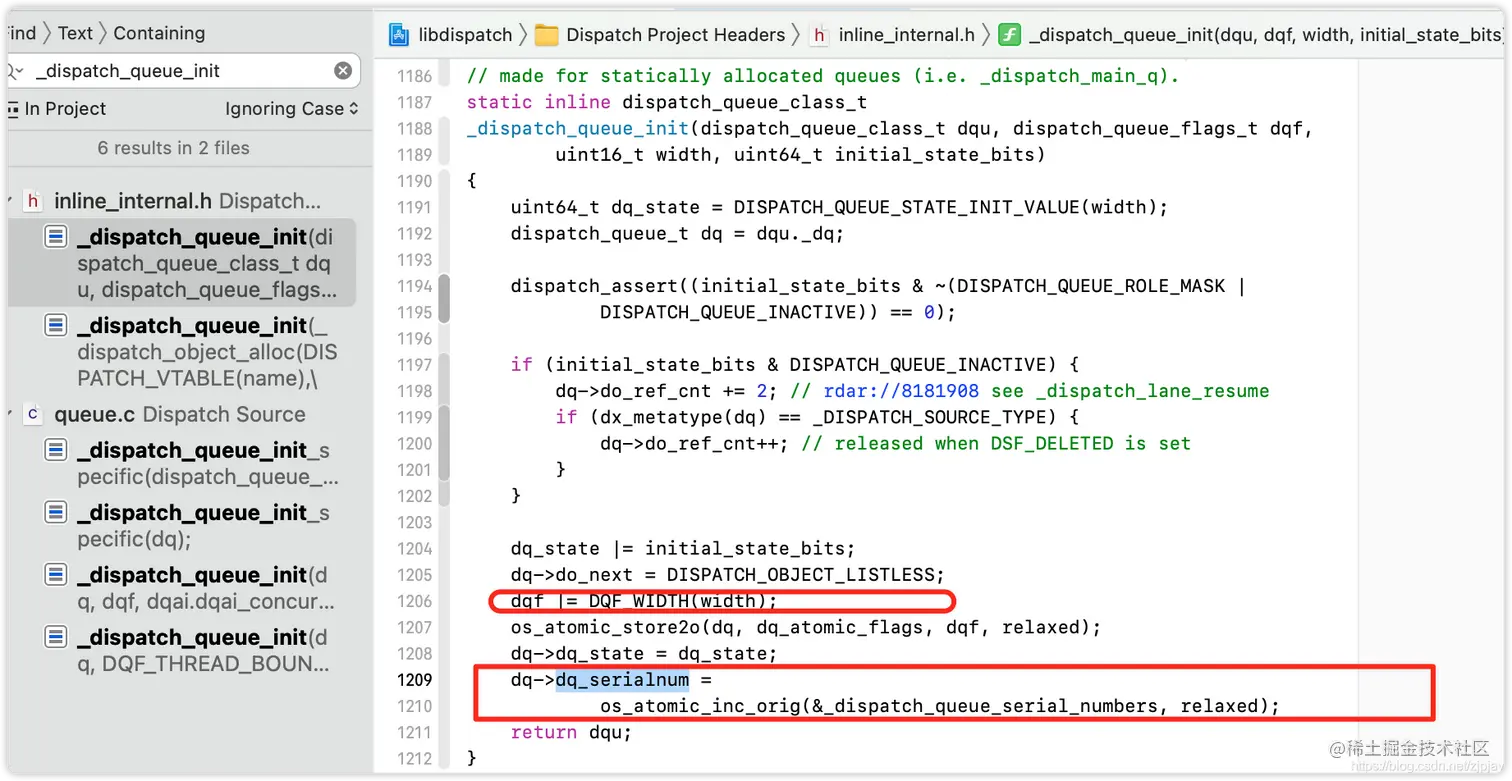The image size is (1512, 781).
Task: Click the code folding ribbon at line 1194
Action: (x=444, y=299)
